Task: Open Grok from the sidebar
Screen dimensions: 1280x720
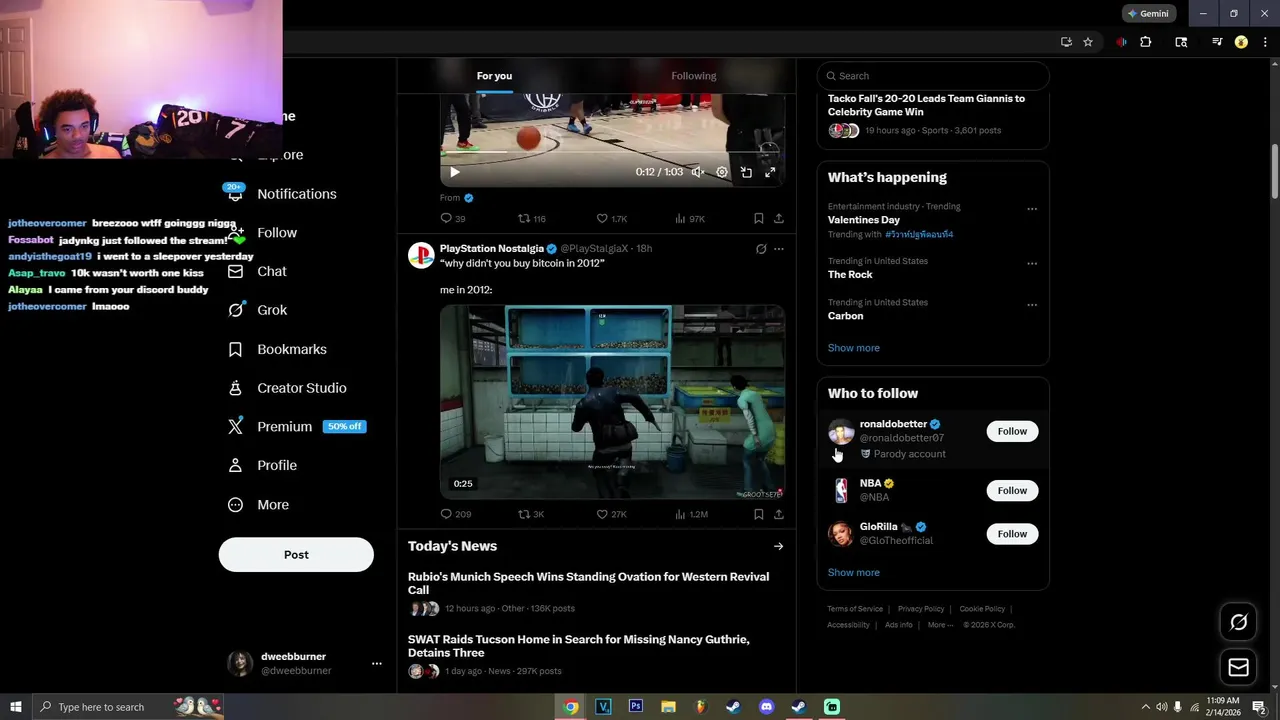Action: [258, 310]
